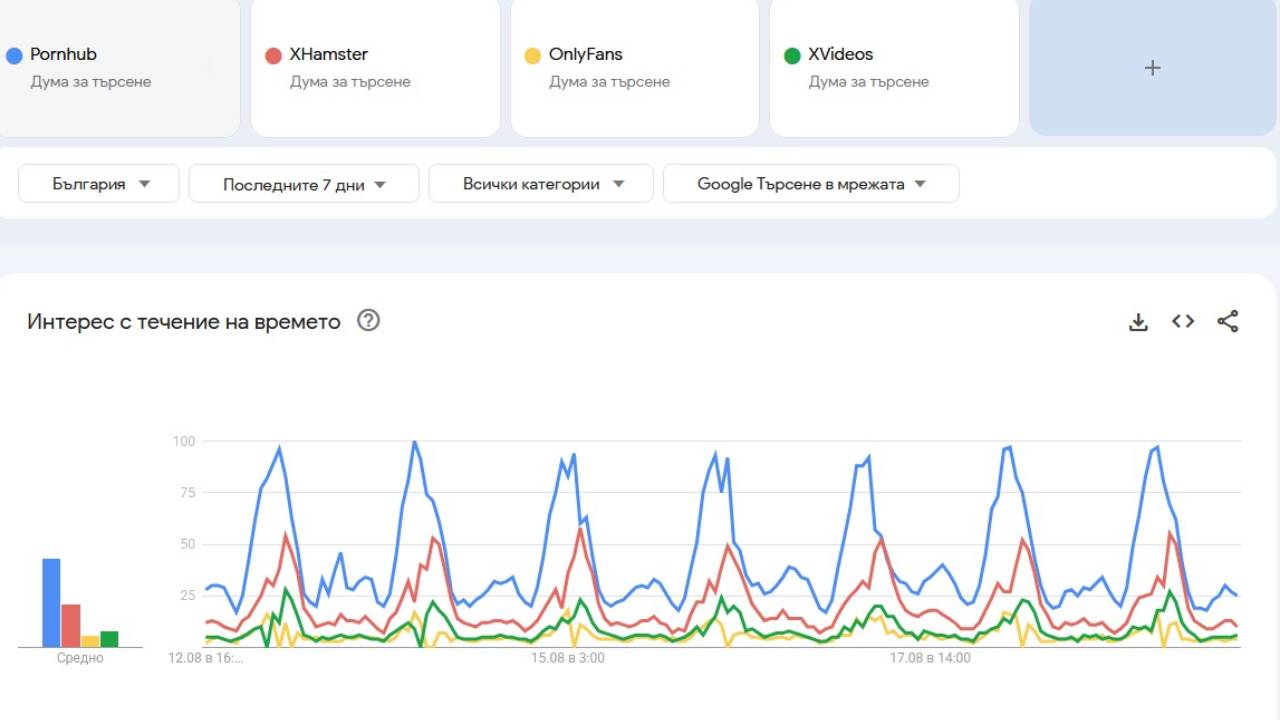Select the XHamster term card

tap(375, 68)
